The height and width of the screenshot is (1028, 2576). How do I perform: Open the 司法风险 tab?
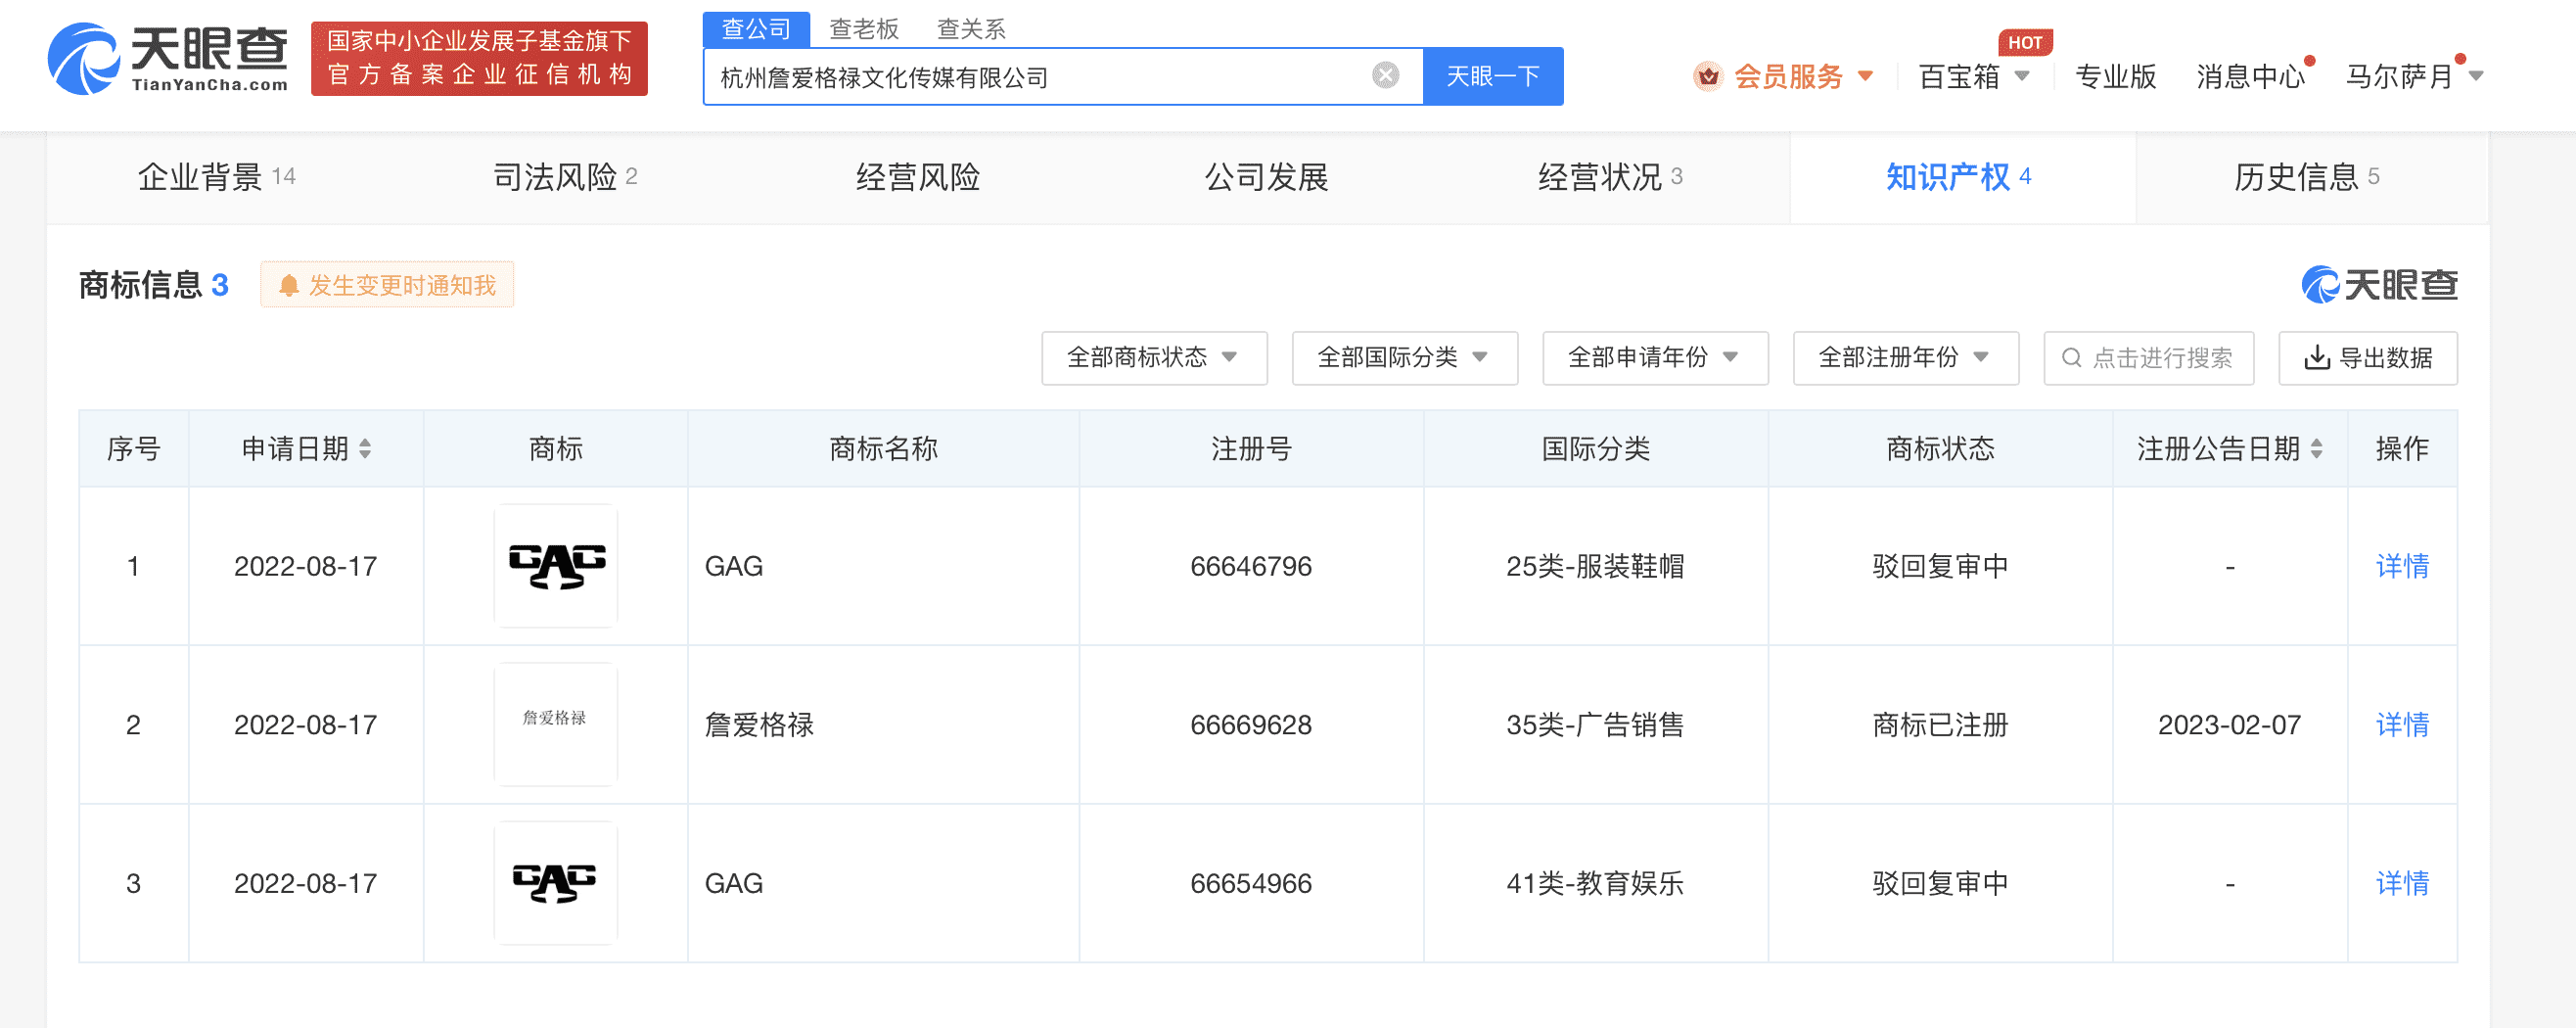click(x=565, y=177)
